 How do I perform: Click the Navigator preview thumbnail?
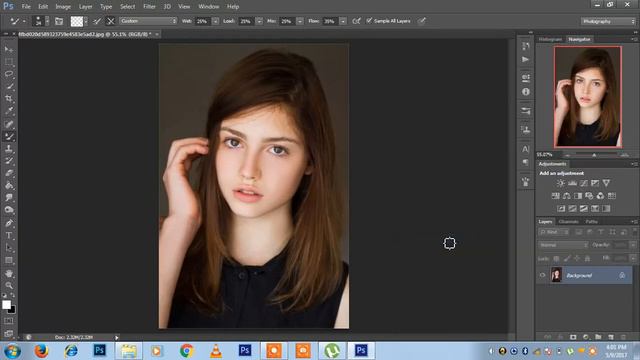[x=588, y=97]
